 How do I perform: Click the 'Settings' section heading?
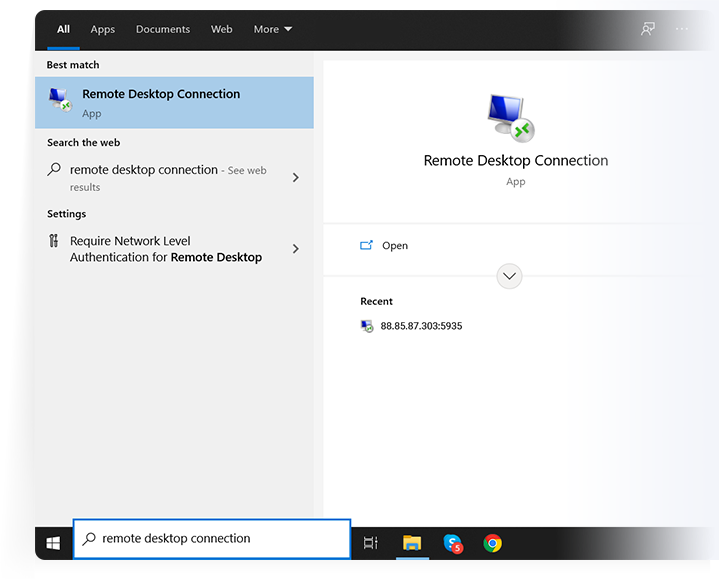click(x=66, y=214)
